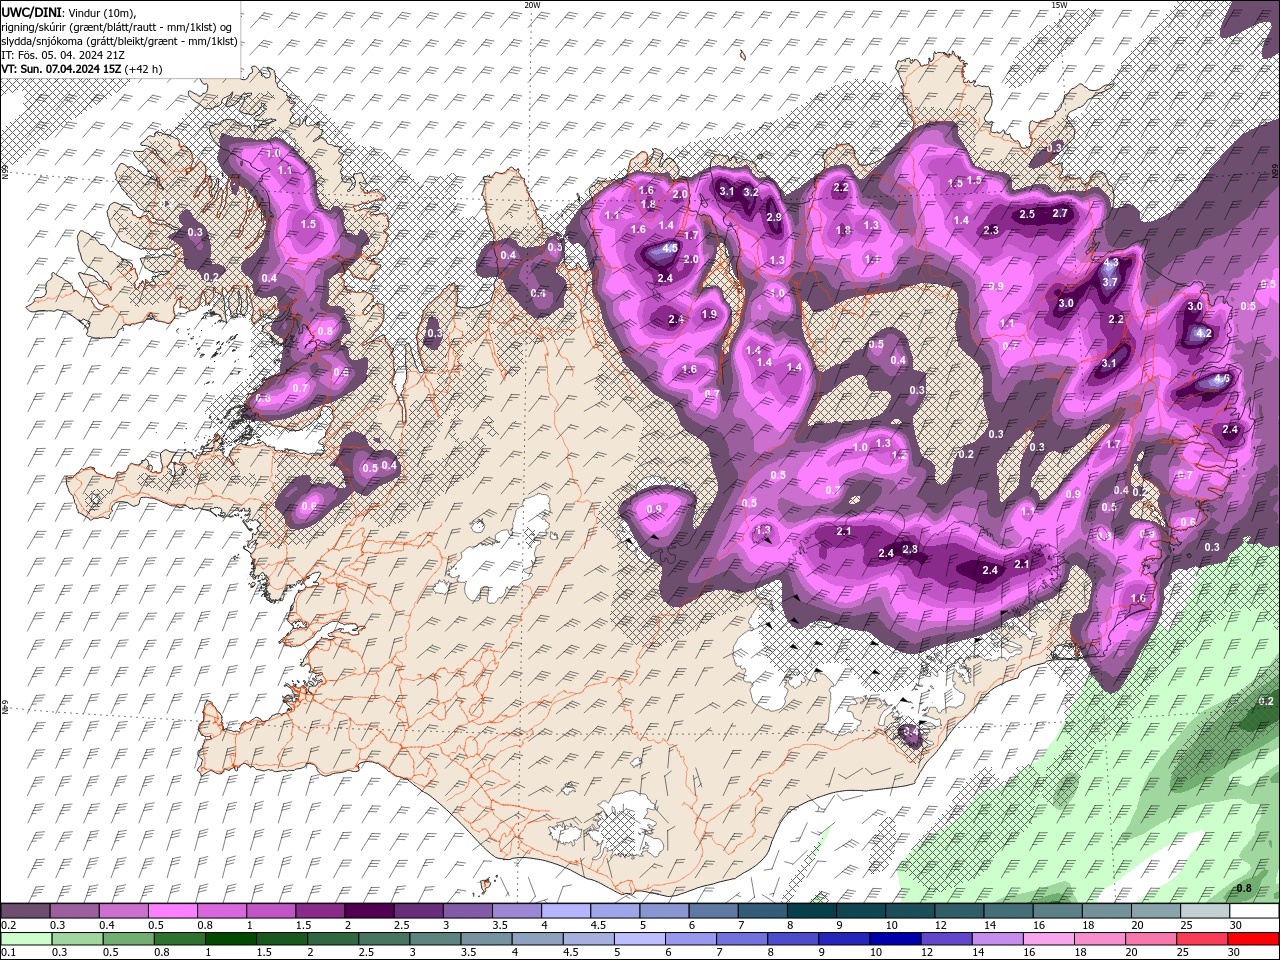Click the 'VT: Sun. 07.04.2024 15Z' valid time

61,69
